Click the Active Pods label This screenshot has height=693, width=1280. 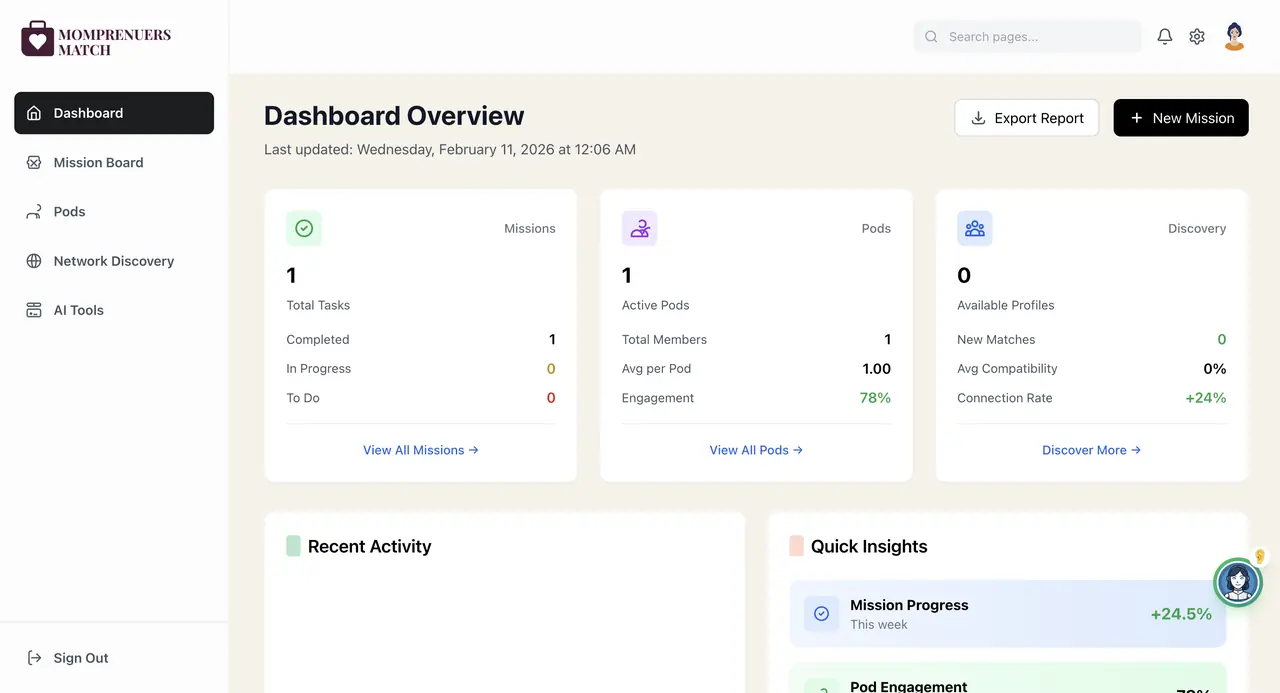point(656,305)
